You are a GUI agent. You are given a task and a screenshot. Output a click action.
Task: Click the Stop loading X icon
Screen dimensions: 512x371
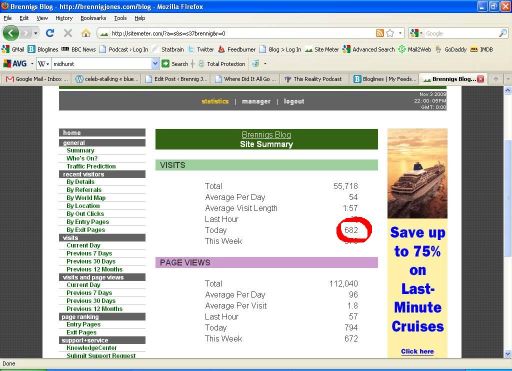point(68,33)
